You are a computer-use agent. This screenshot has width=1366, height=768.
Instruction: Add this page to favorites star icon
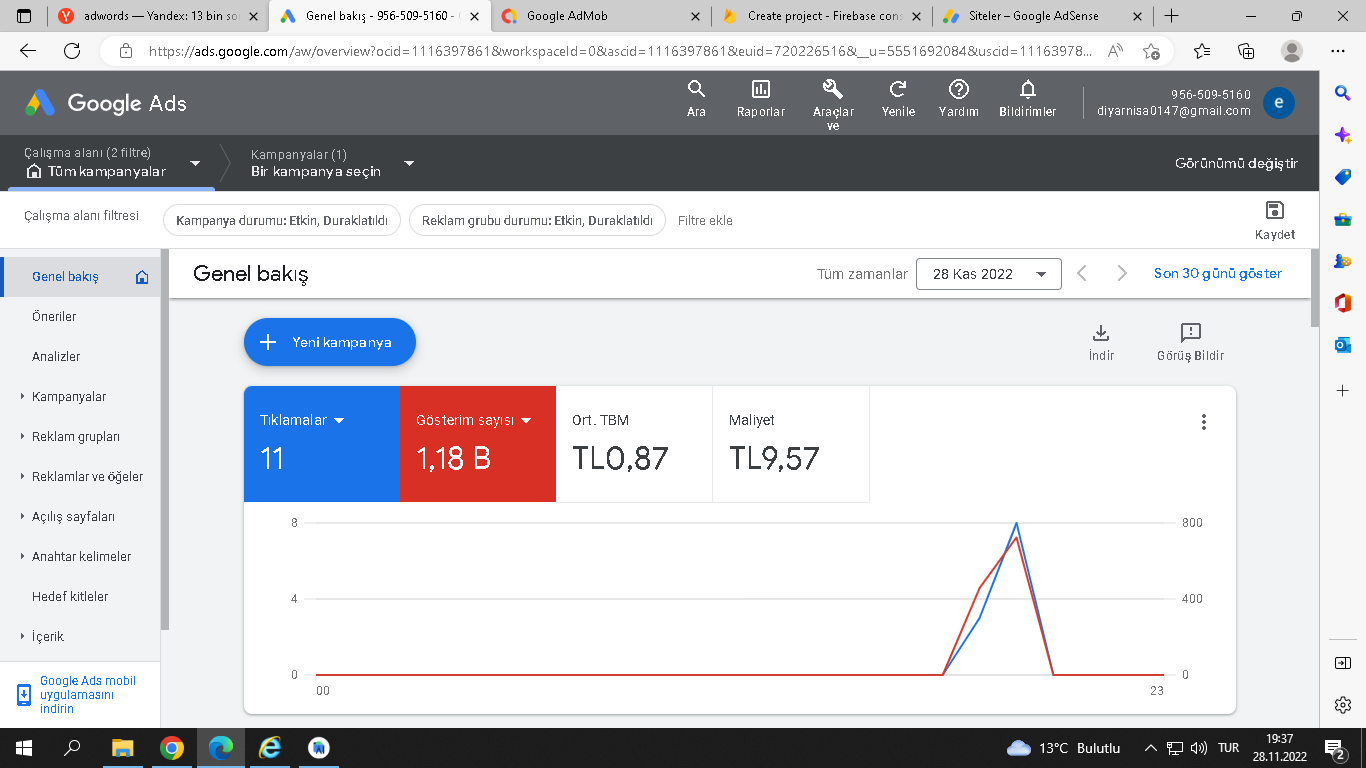1152,51
